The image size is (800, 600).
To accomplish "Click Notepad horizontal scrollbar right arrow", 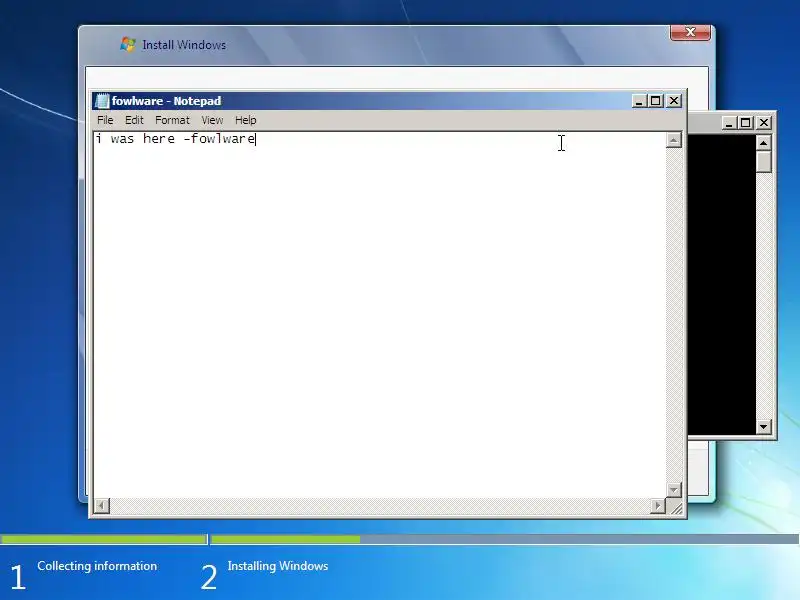I will (658, 506).
